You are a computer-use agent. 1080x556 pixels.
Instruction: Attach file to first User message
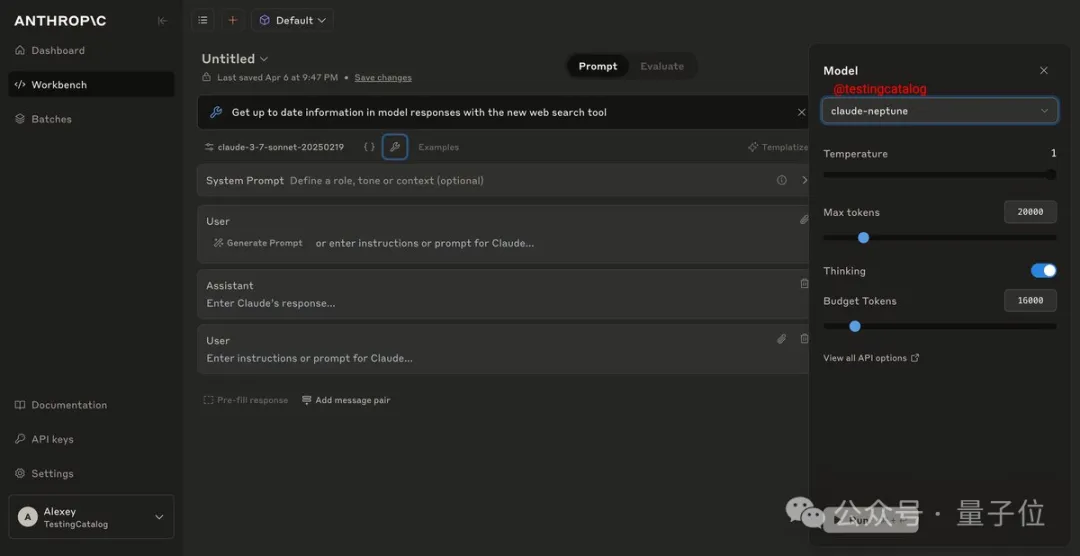(803, 220)
